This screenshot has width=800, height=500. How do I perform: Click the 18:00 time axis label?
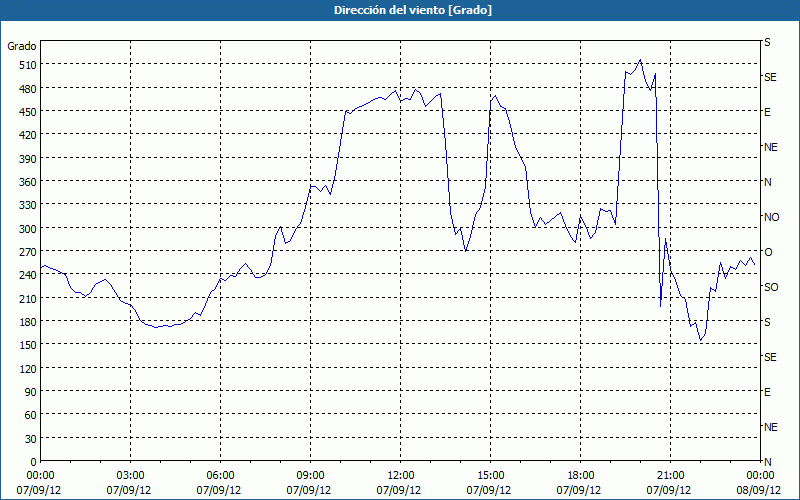581,476
